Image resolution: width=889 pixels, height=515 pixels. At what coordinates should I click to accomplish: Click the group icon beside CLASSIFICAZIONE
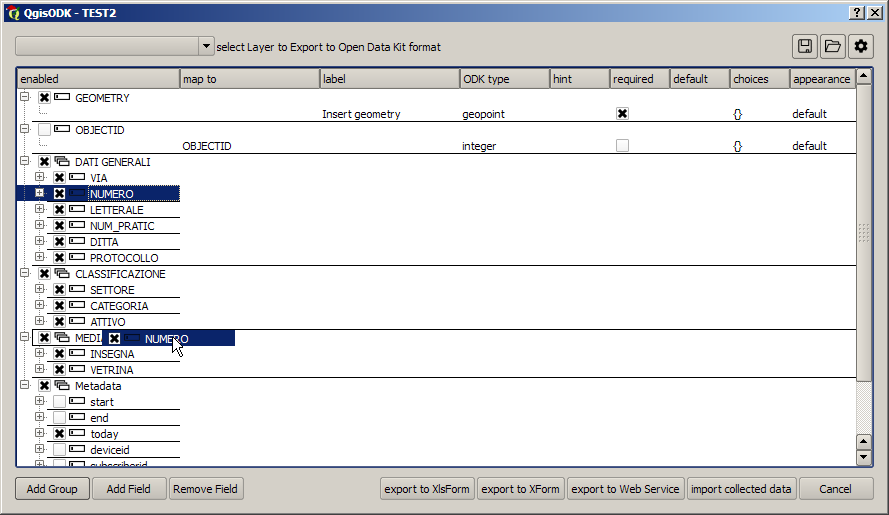(x=62, y=273)
